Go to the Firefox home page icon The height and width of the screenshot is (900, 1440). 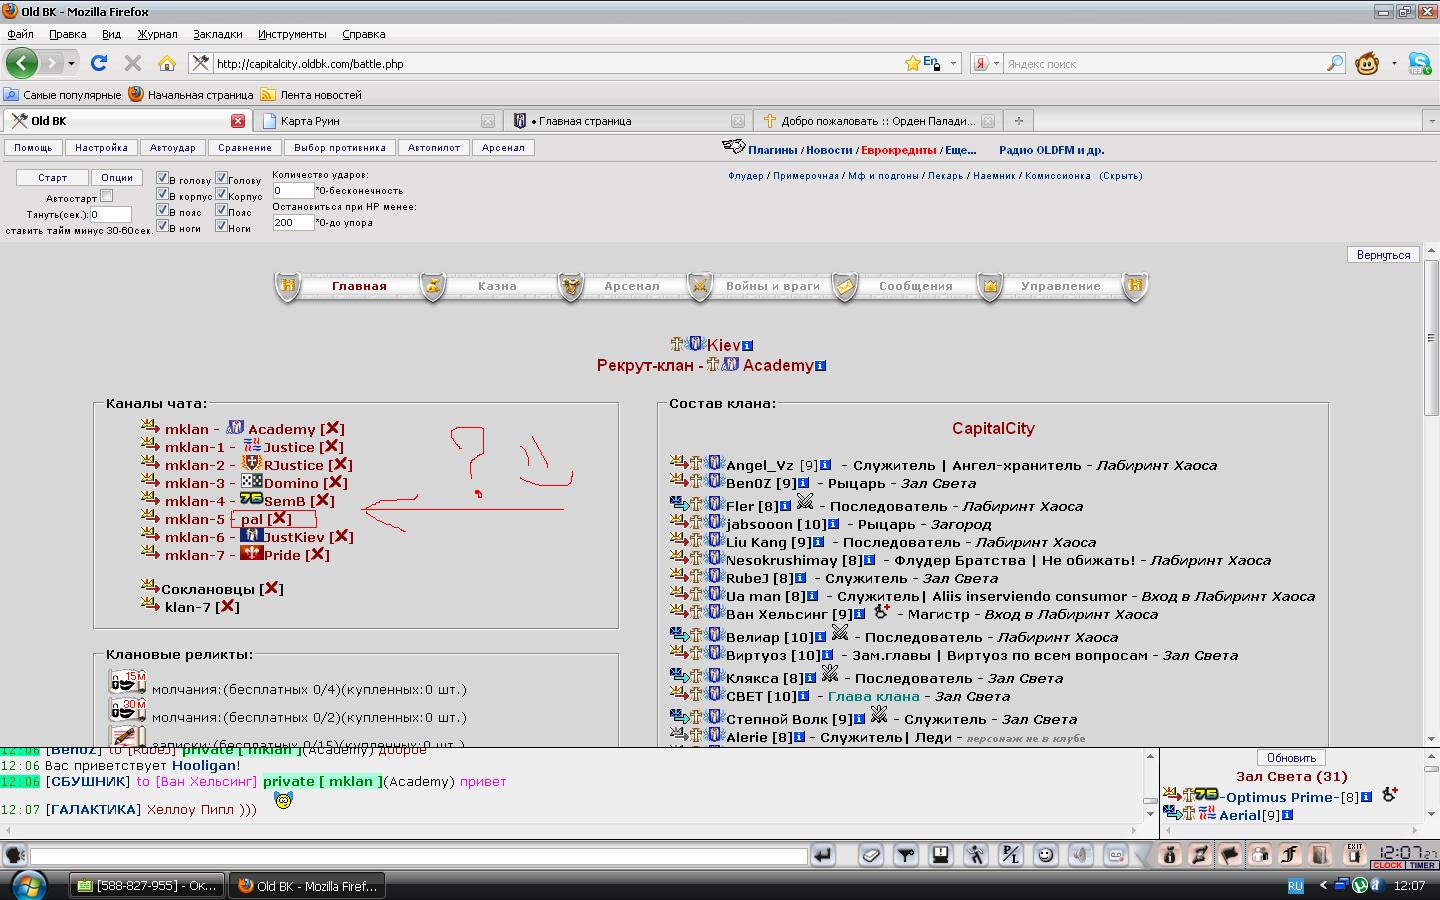click(x=167, y=63)
